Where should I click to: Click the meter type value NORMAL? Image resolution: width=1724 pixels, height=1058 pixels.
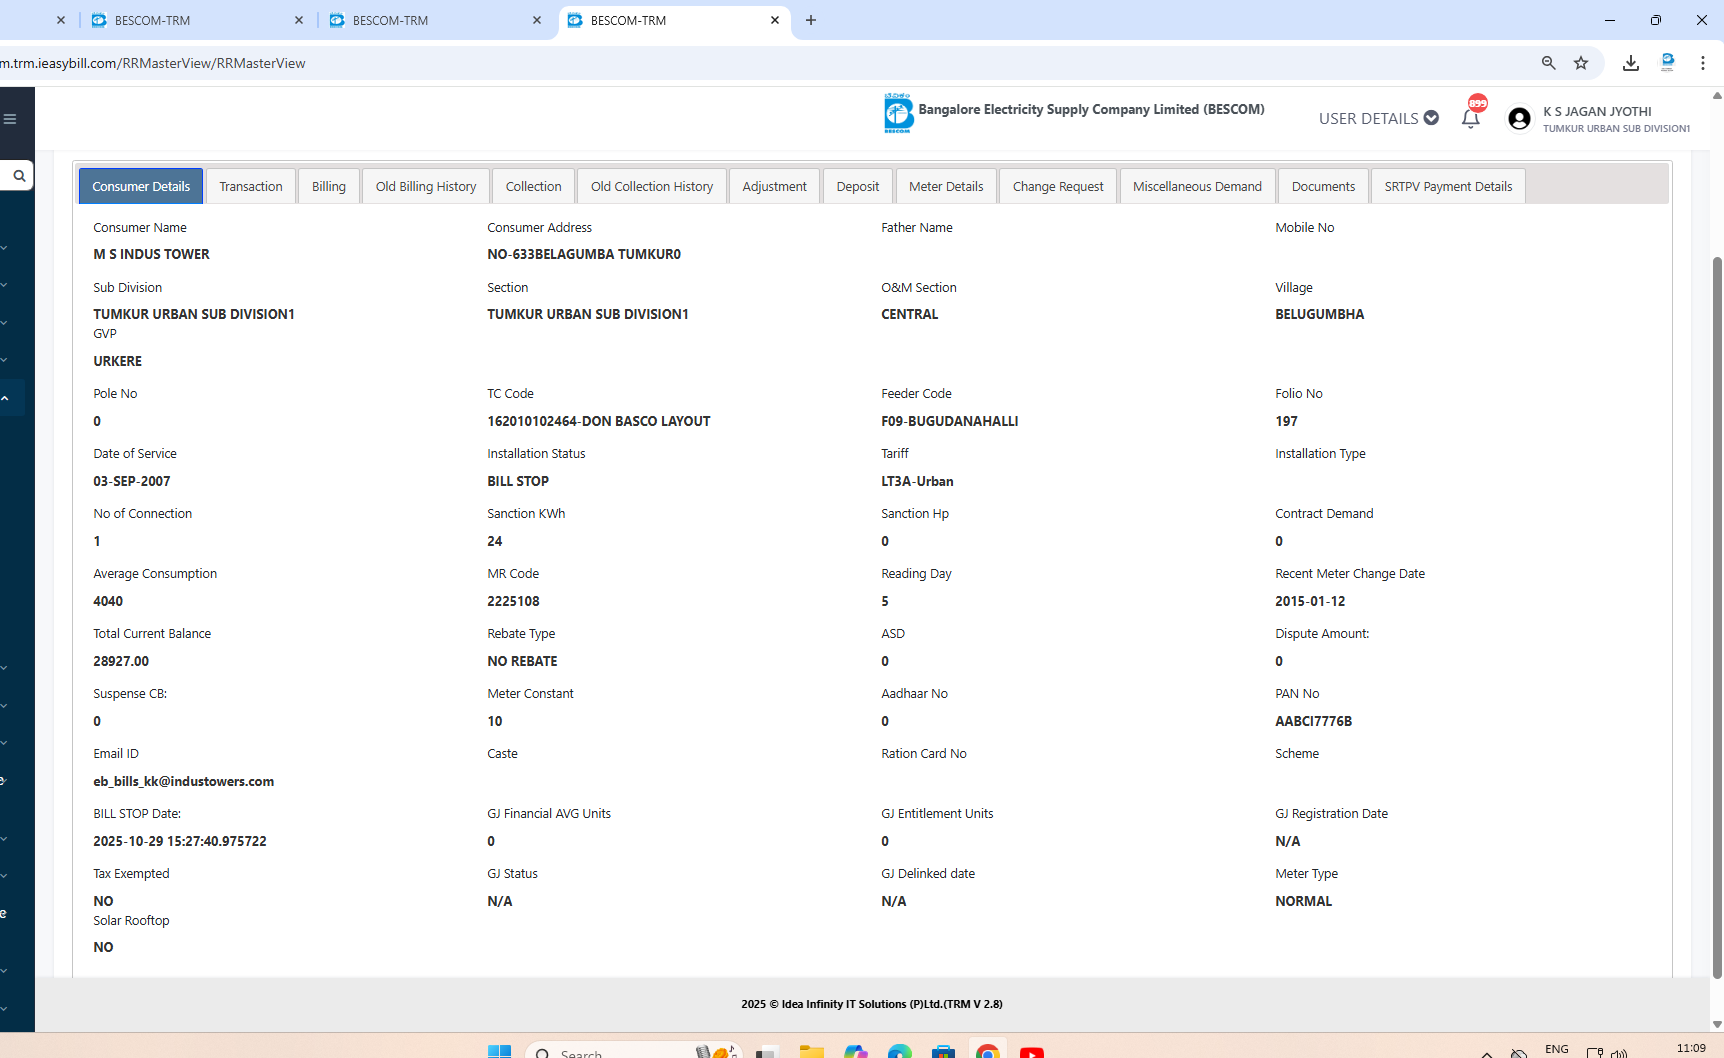(x=1304, y=901)
